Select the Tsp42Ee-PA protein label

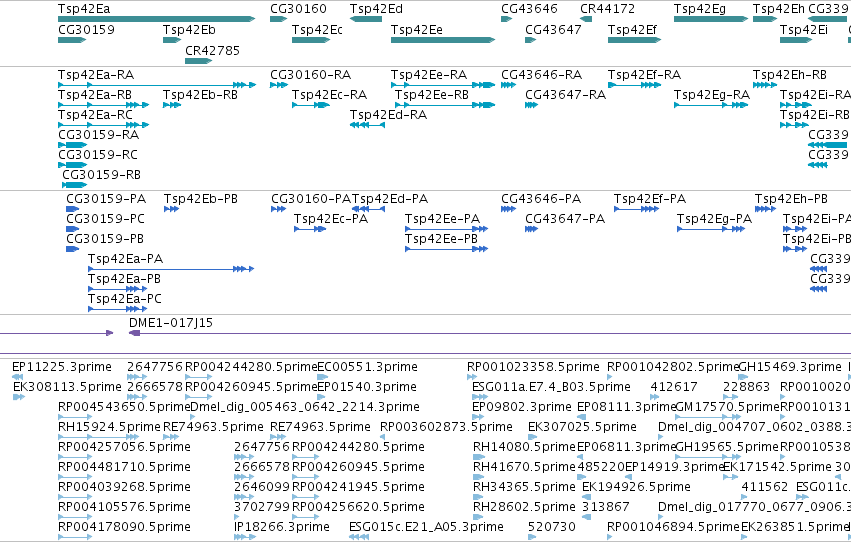[442, 219]
